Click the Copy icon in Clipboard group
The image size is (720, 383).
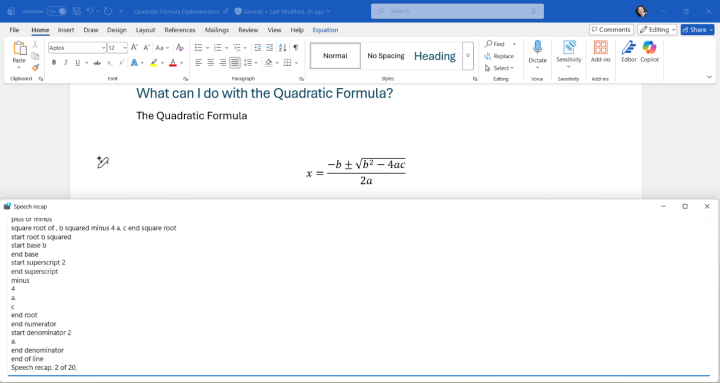point(35,56)
